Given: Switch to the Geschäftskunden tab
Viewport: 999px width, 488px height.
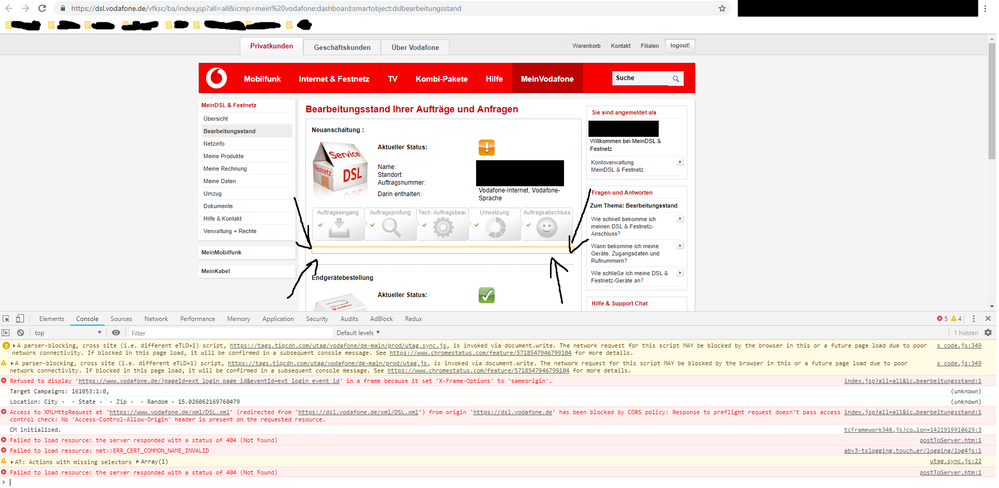Looking at the screenshot, I should pyautogui.click(x=341, y=47).
